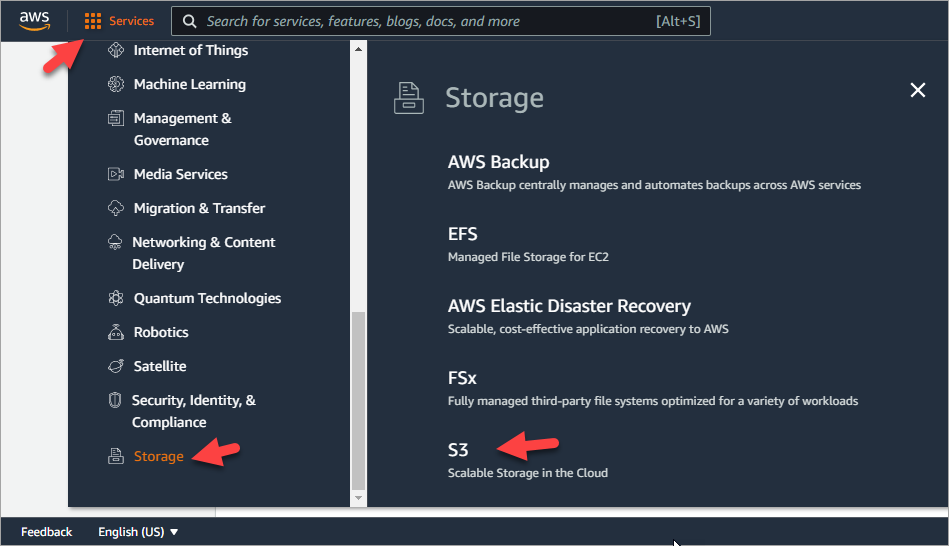Select the Storage category
The height and width of the screenshot is (546, 949).
159,456
